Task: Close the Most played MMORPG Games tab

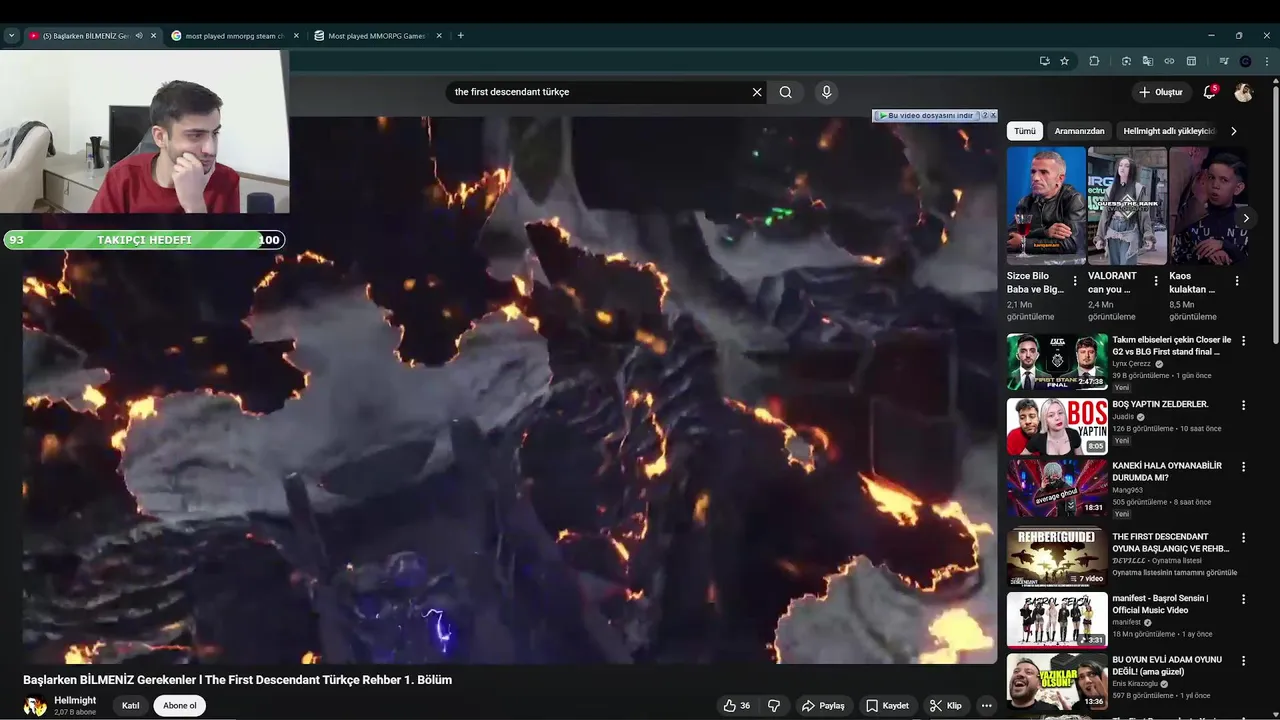Action: pyautogui.click(x=439, y=36)
